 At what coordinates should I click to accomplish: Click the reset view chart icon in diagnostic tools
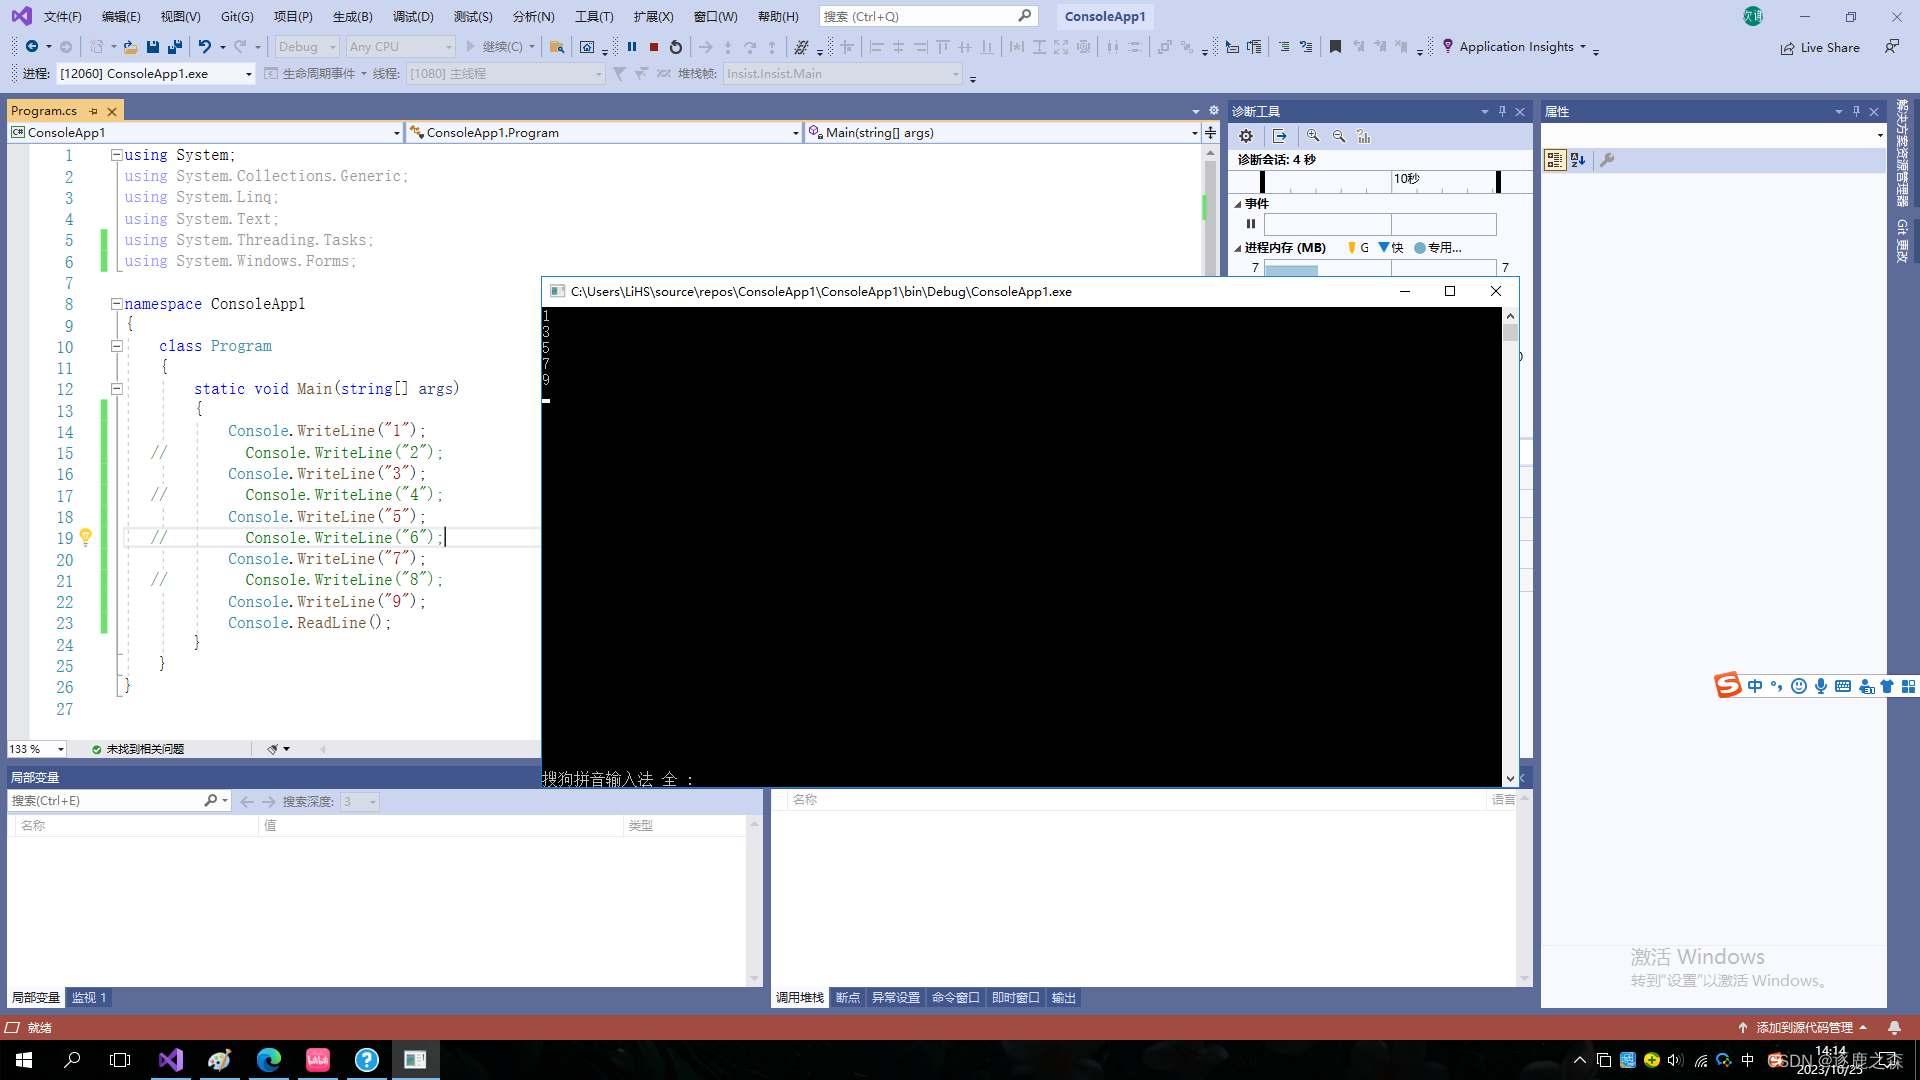(1364, 136)
